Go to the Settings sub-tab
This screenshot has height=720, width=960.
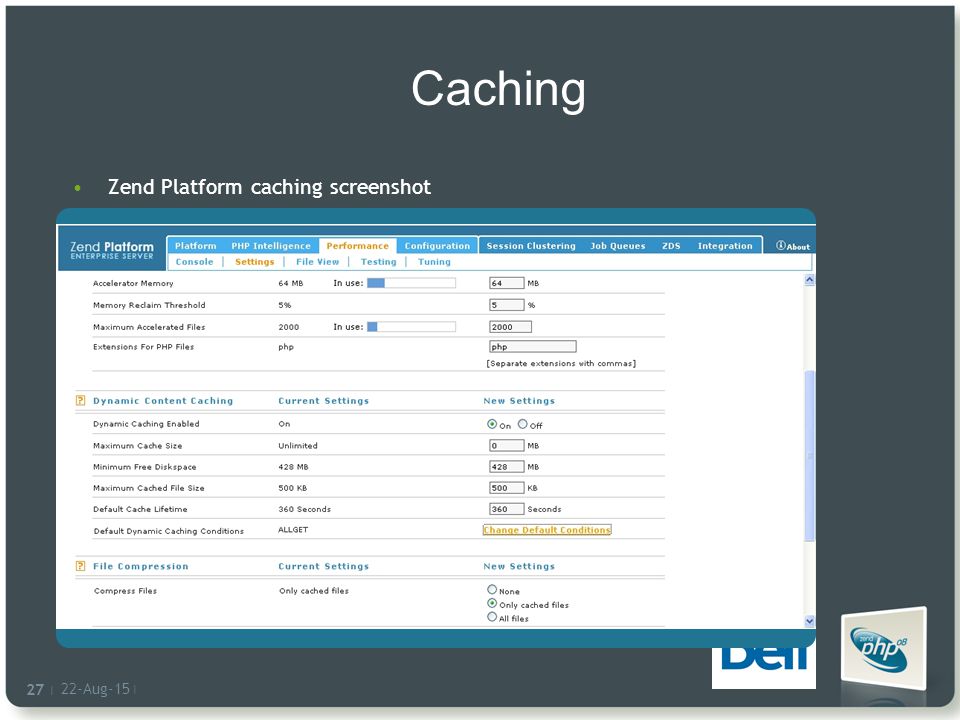254,261
